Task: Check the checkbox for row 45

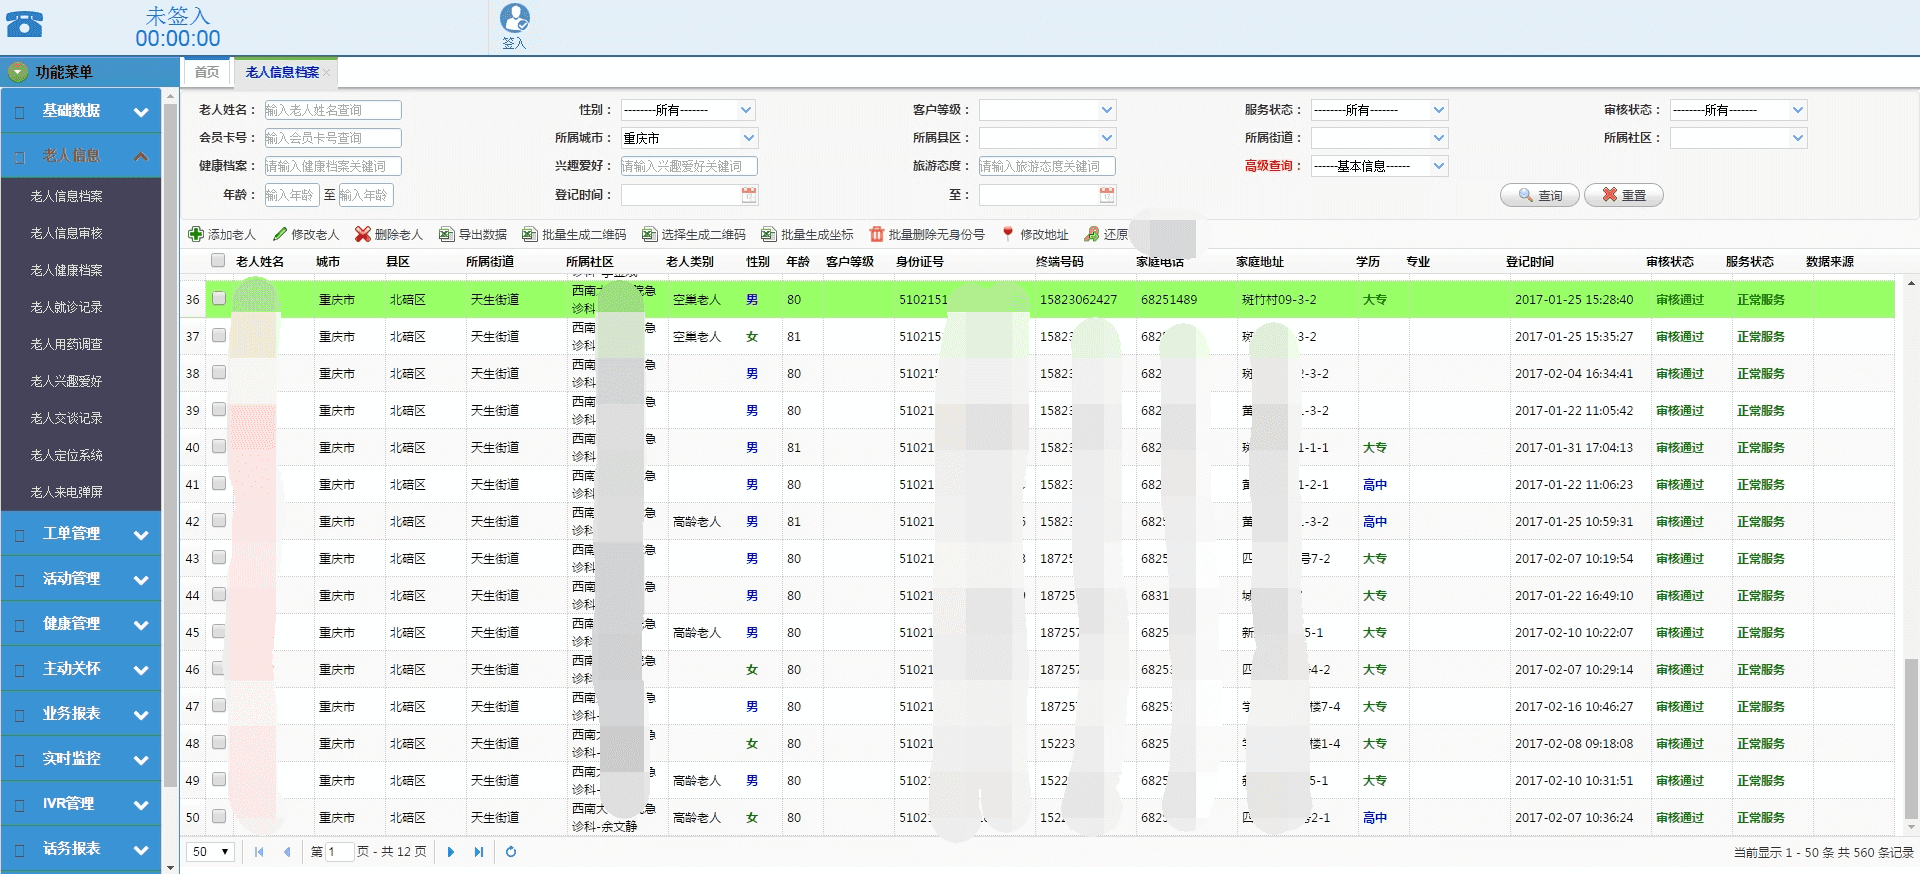Action: pyautogui.click(x=219, y=631)
